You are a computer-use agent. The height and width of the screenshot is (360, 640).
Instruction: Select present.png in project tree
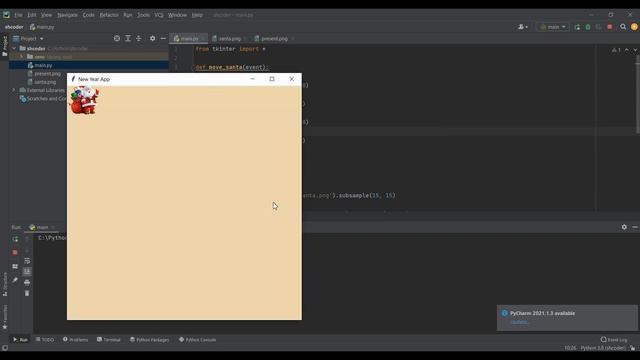[44, 73]
